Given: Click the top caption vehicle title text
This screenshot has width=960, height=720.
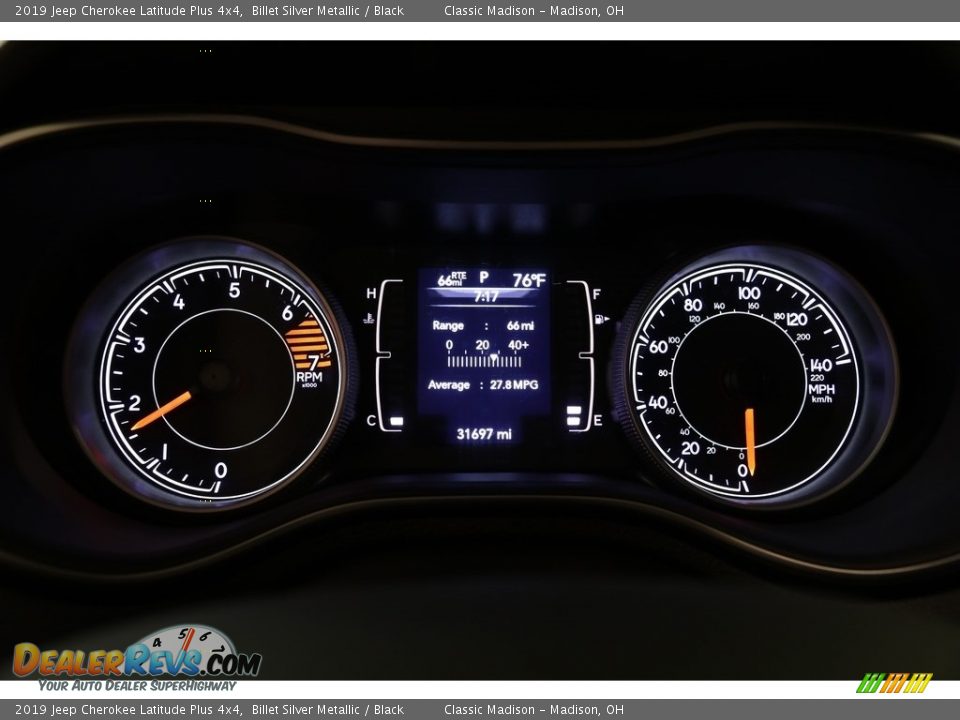Looking at the screenshot, I should click(x=210, y=11).
